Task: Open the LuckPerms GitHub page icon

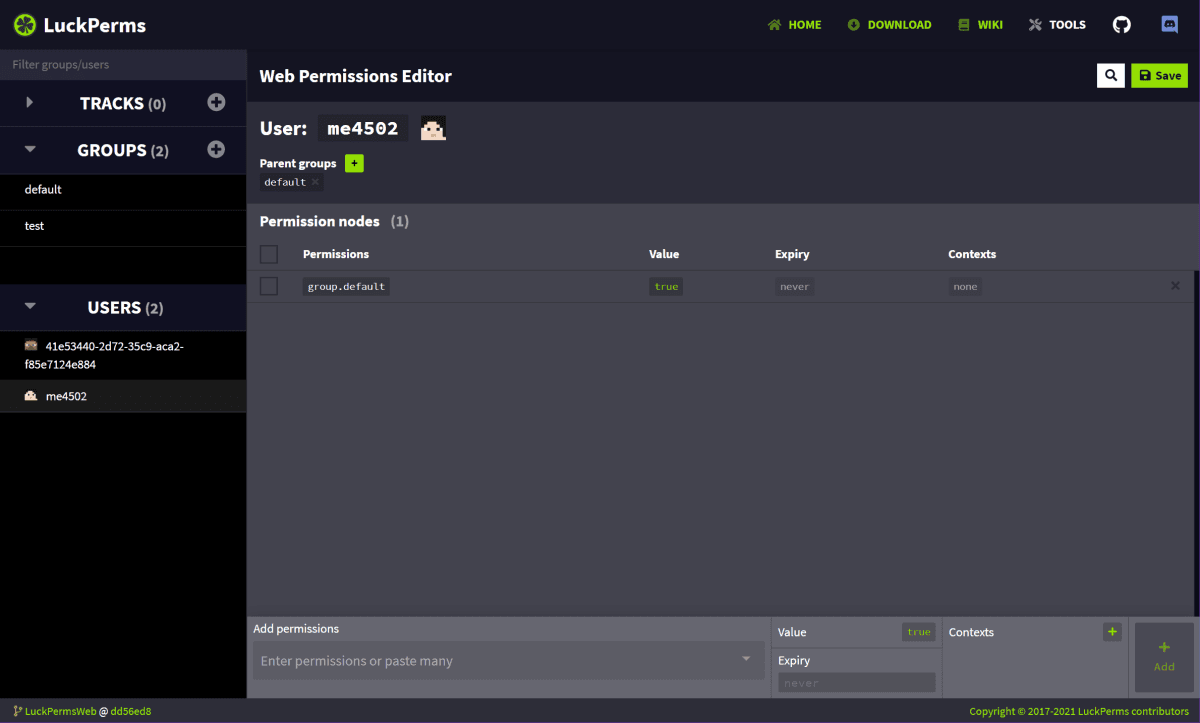Action: [x=1121, y=24]
